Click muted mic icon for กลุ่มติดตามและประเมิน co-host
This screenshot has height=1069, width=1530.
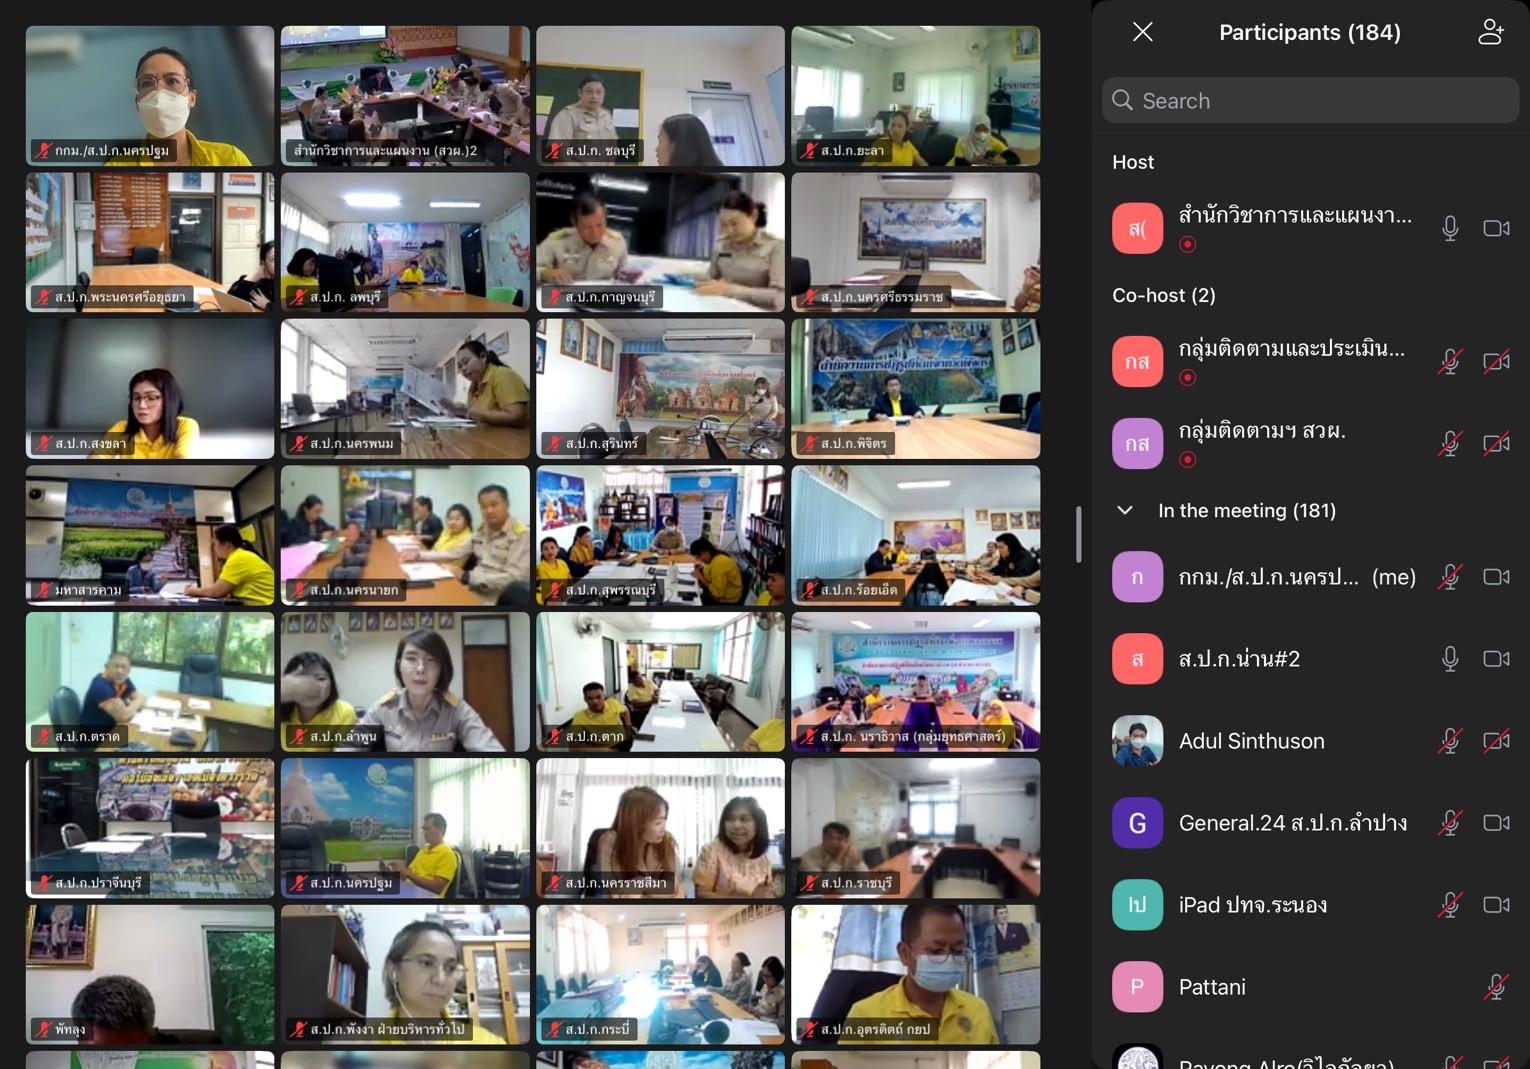click(1450, 362)
